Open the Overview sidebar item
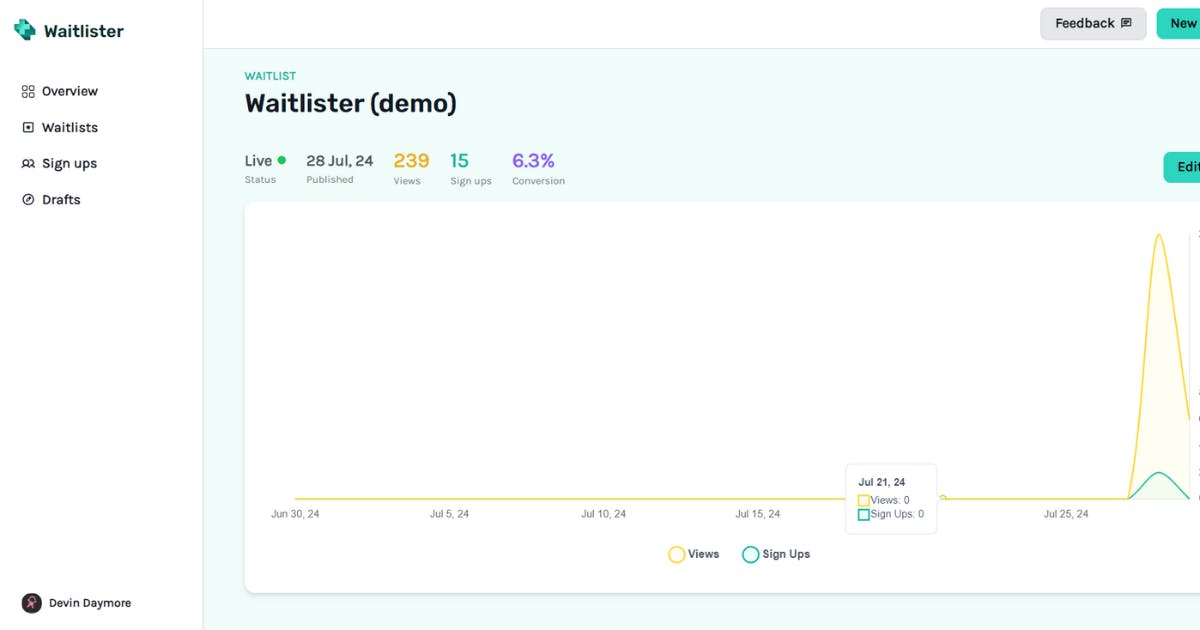Image resolution: width=1200 pixels, height=630 pixels. pos(60,91)
